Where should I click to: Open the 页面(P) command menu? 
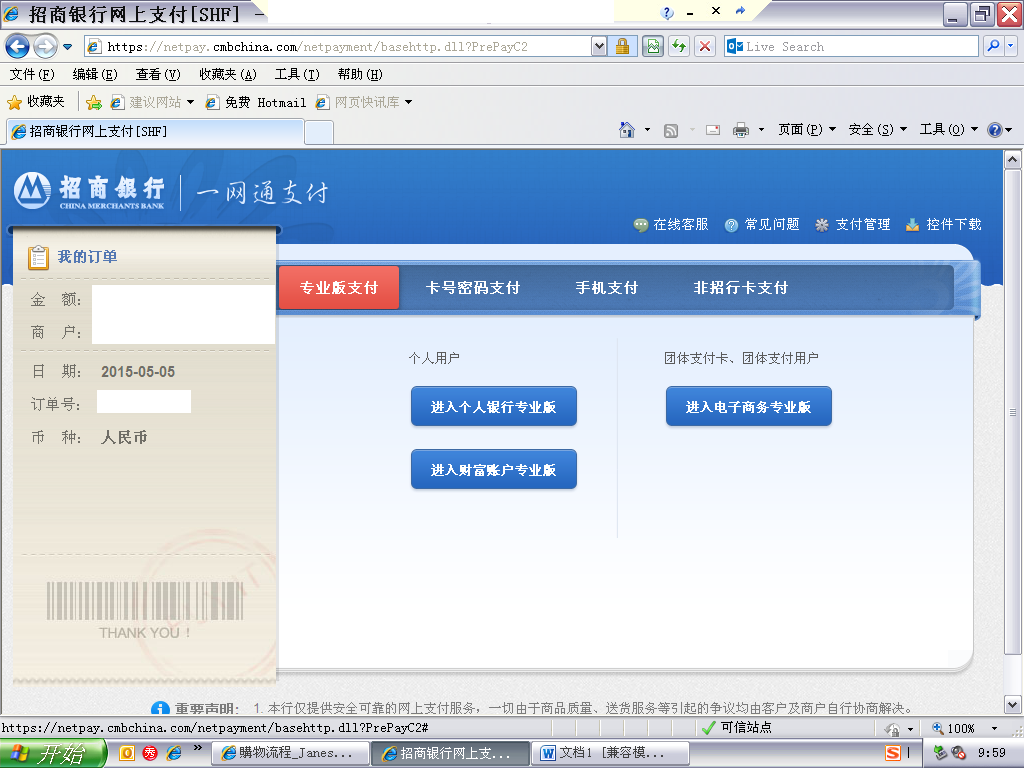(x=807, y=129)
